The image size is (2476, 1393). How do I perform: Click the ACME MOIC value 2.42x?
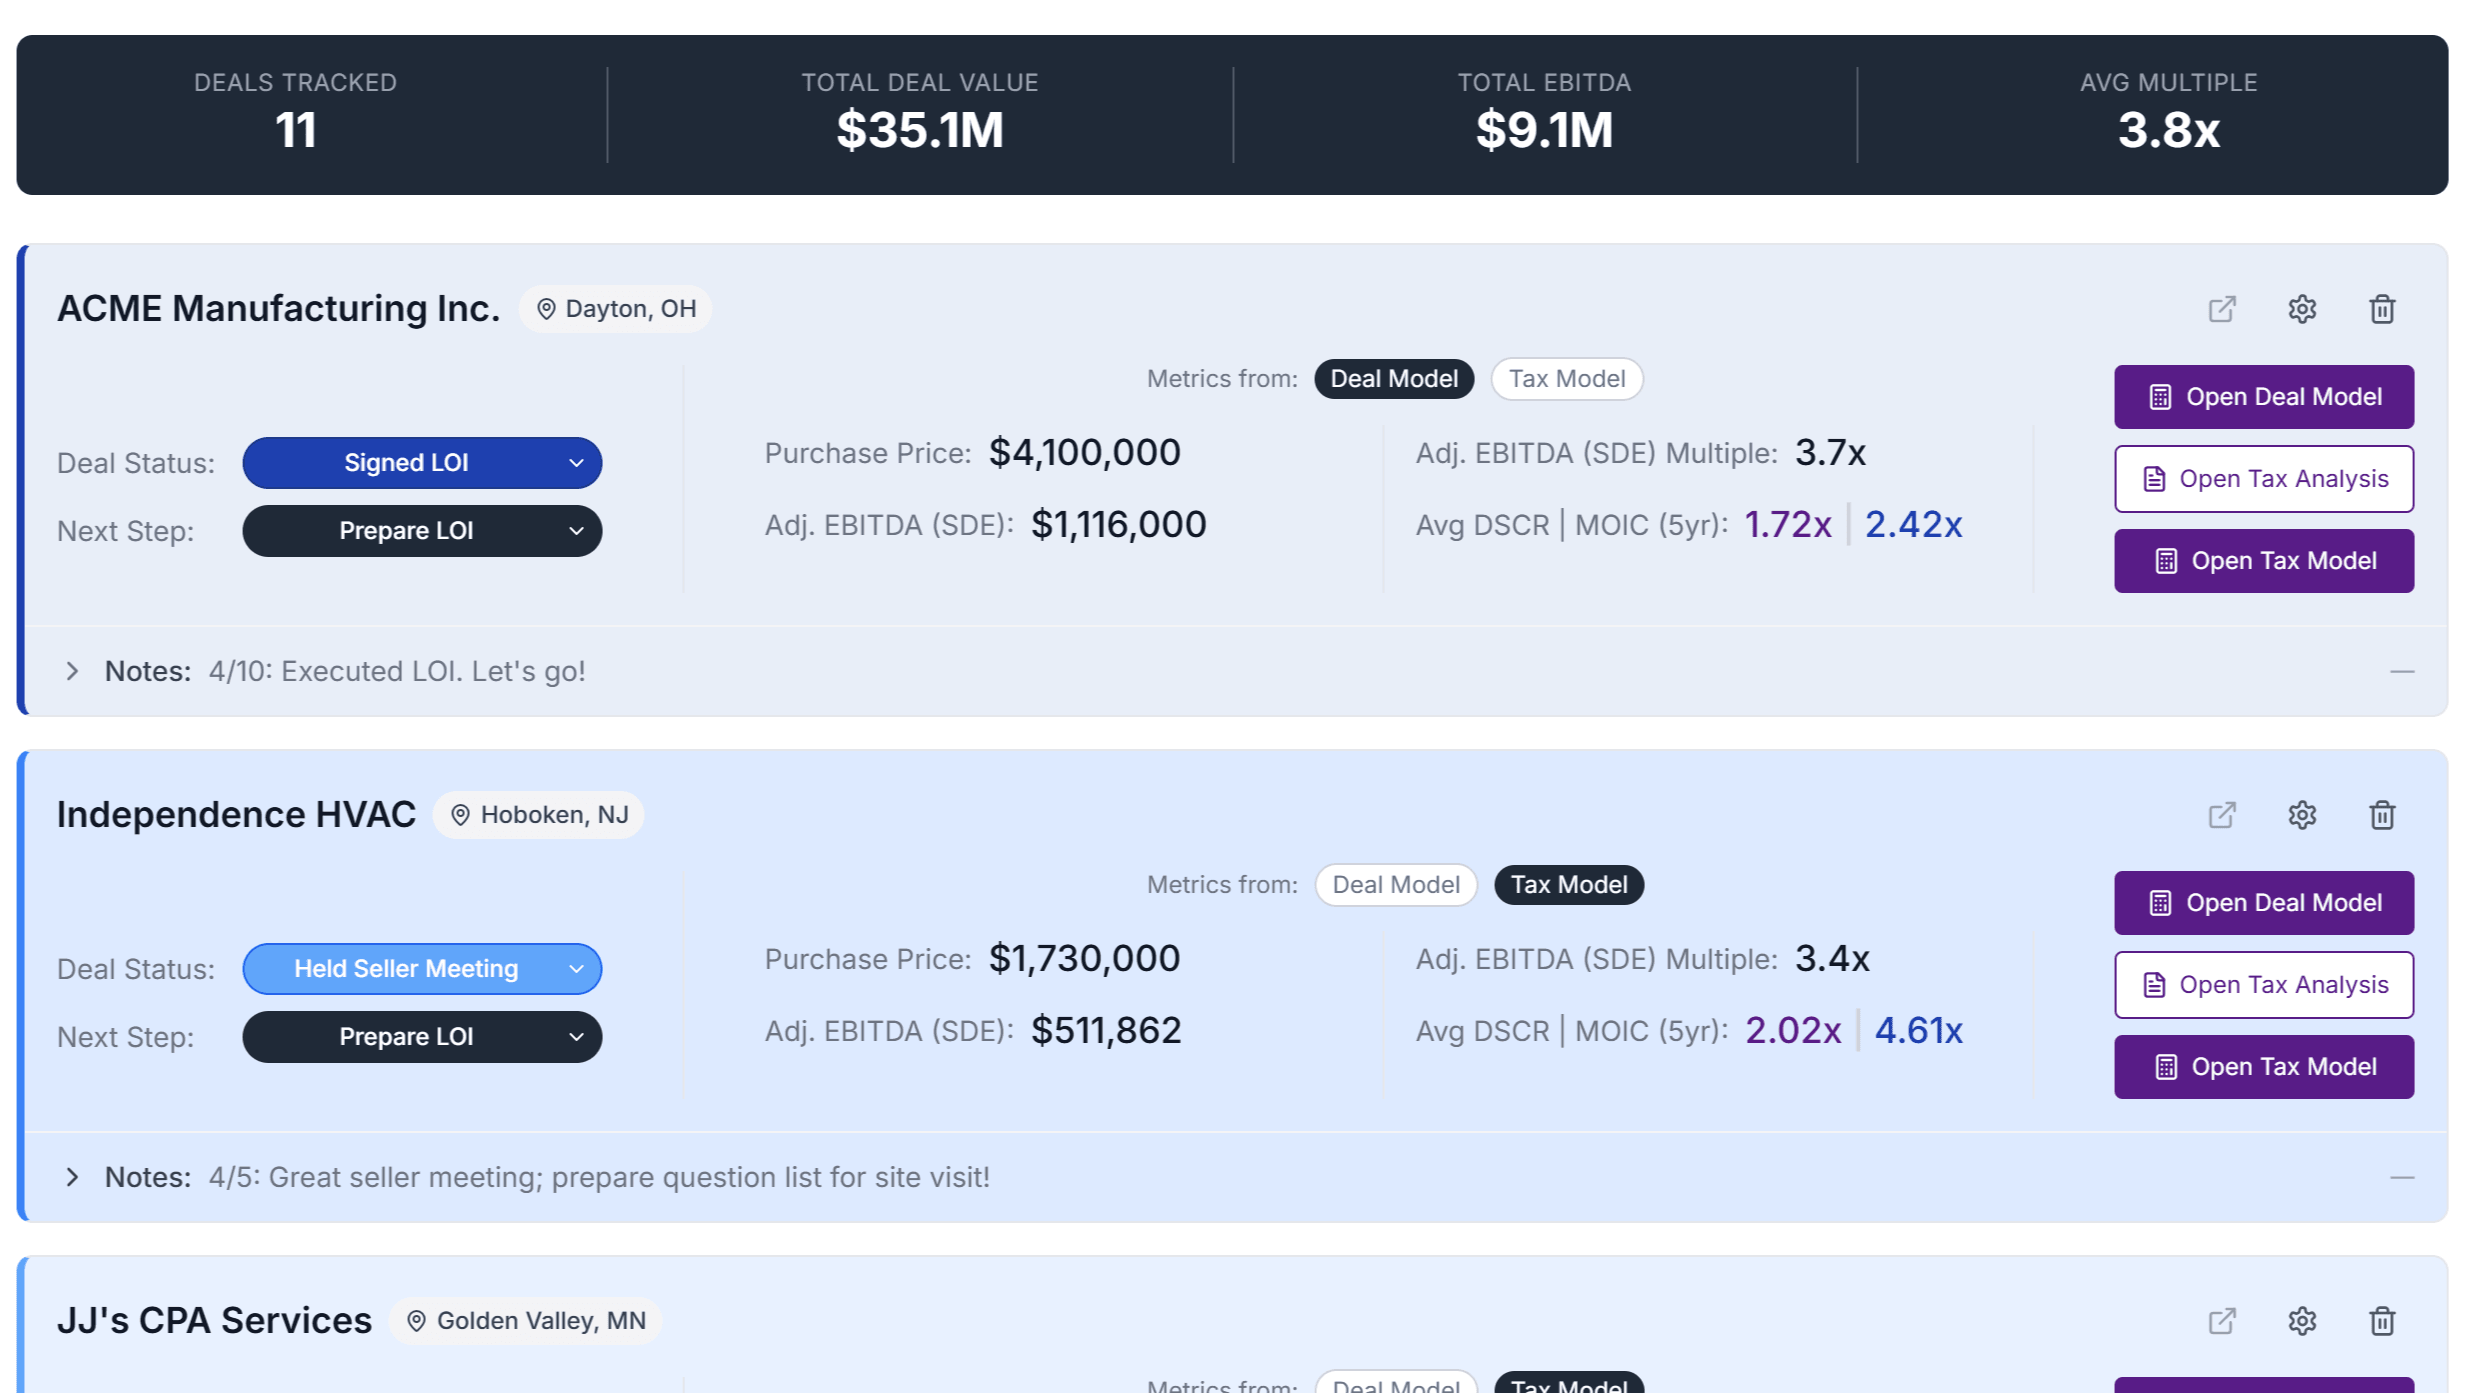1913,525
